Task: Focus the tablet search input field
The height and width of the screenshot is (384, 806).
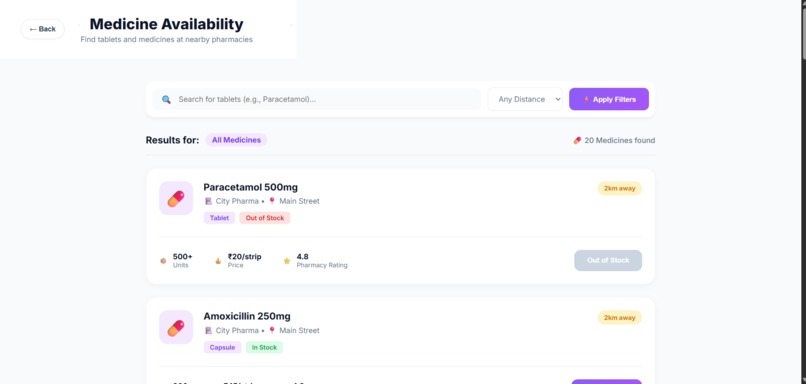Action: tap(317, 99)
